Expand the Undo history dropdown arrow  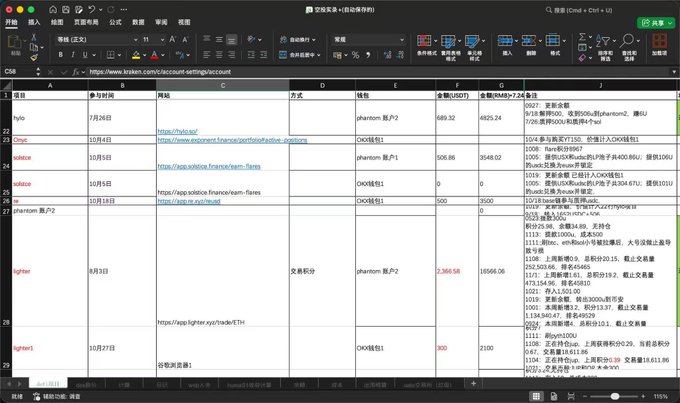pyautogui.click(x=101, y=10)
